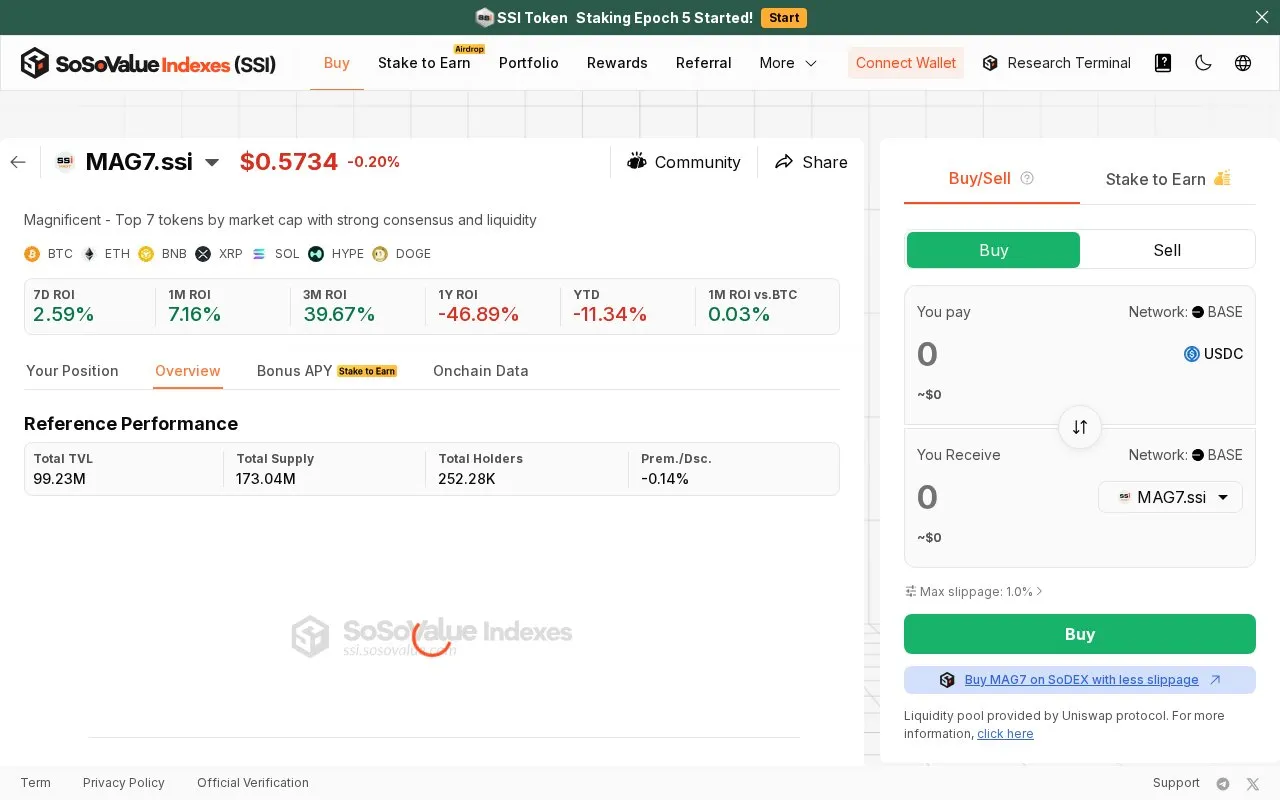
Task: Open Max slippage 1.0% settings
Action: (x=974, y=592)
